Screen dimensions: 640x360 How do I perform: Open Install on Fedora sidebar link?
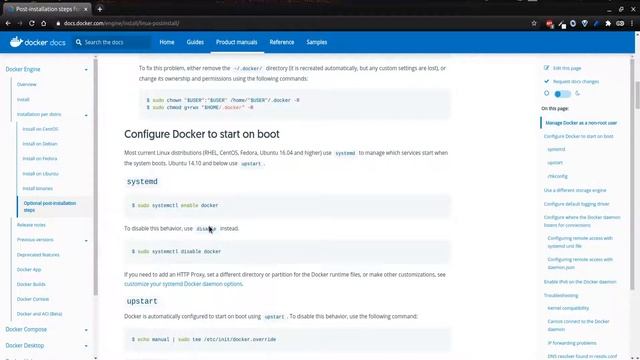pos(40,158)
